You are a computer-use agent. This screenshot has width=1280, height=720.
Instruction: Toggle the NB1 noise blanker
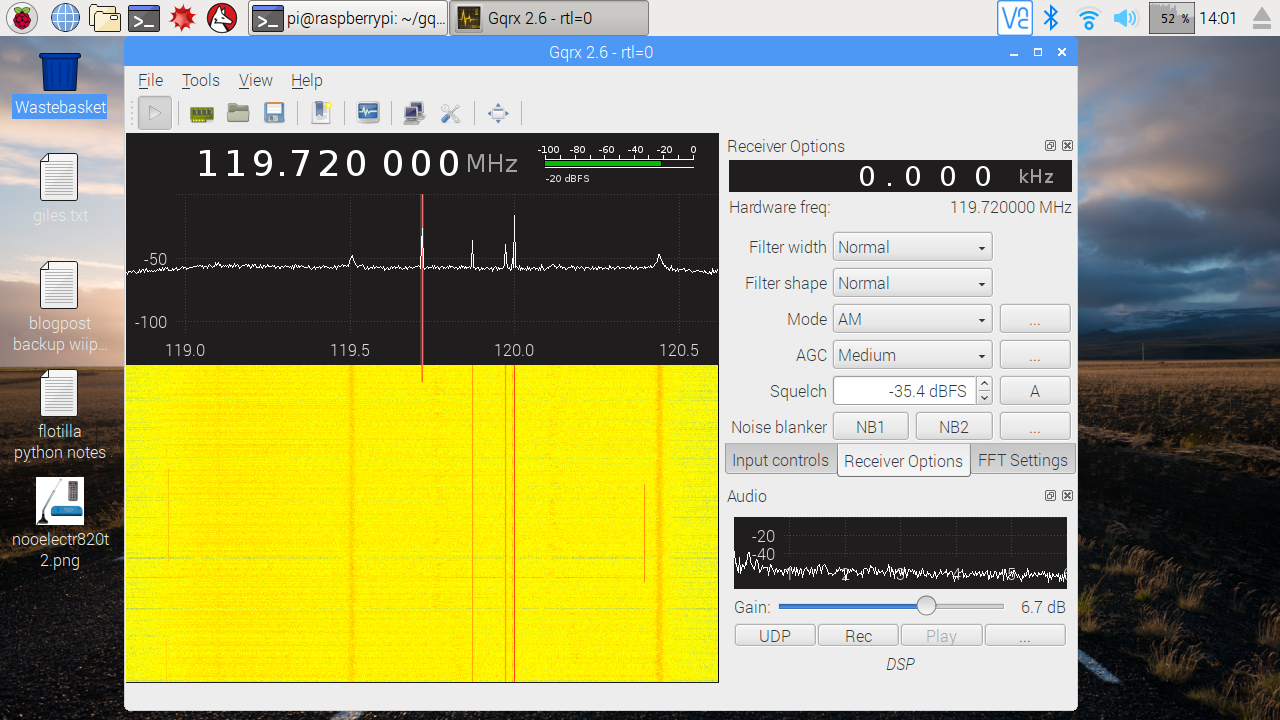pos(870,427)
